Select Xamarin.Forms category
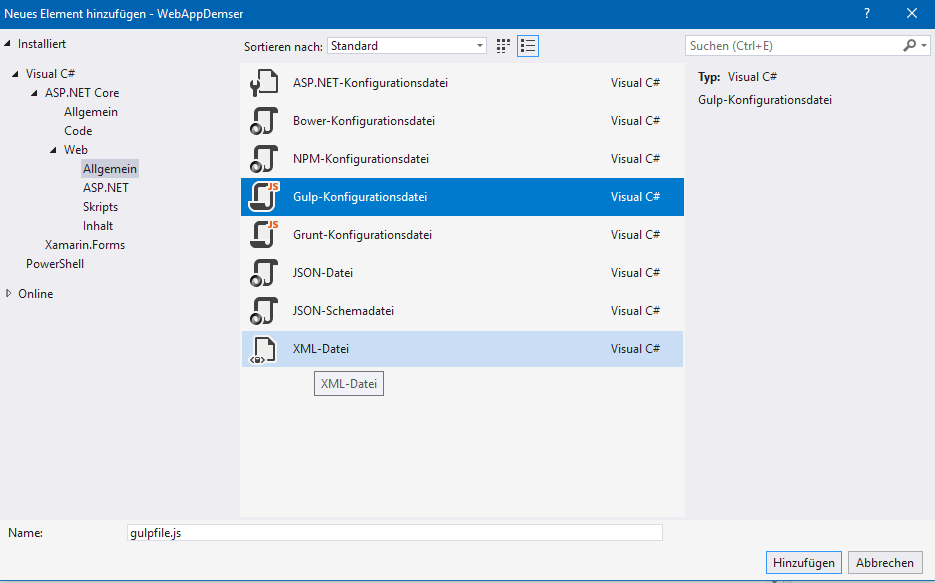Image resolution: width=935 pixels, height=583 pixels. click(x=85, y=245)
